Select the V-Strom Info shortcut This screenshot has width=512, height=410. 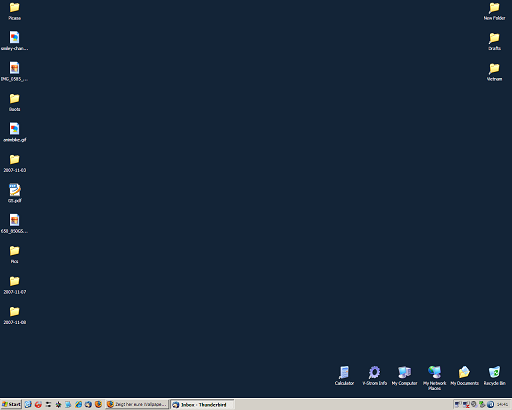point(374,376)
